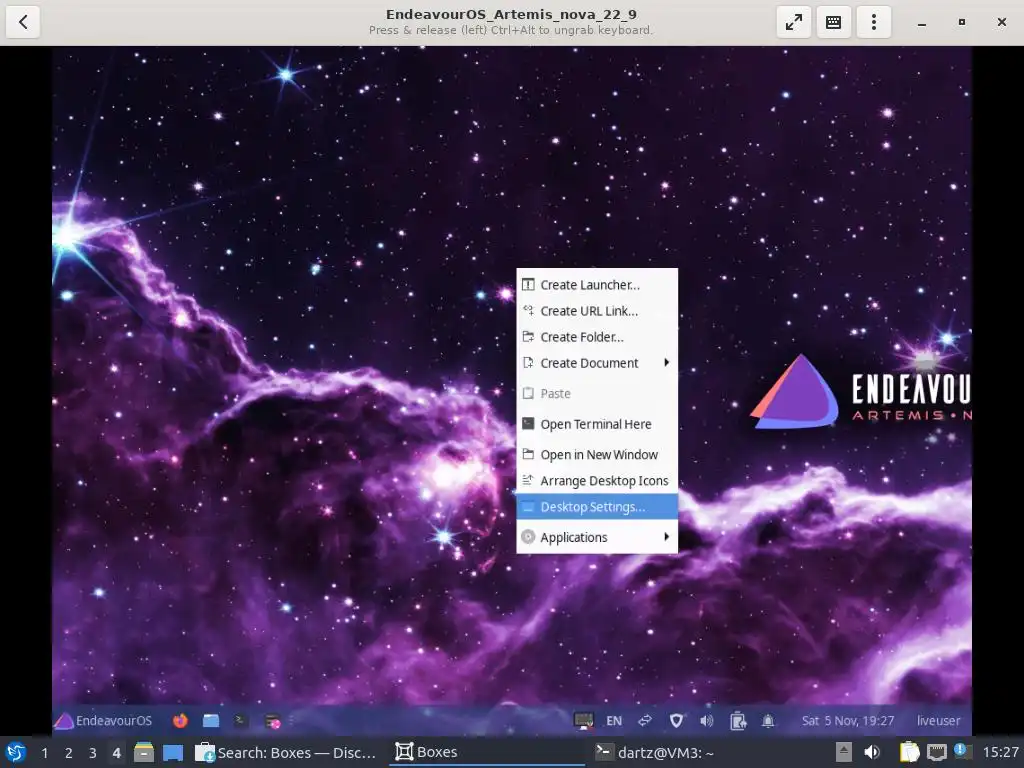Image resolution: width=1024 pixels, height=768 pixels.
Task: Open the notifications bell in the guest panel
Action: click(768, 721)
